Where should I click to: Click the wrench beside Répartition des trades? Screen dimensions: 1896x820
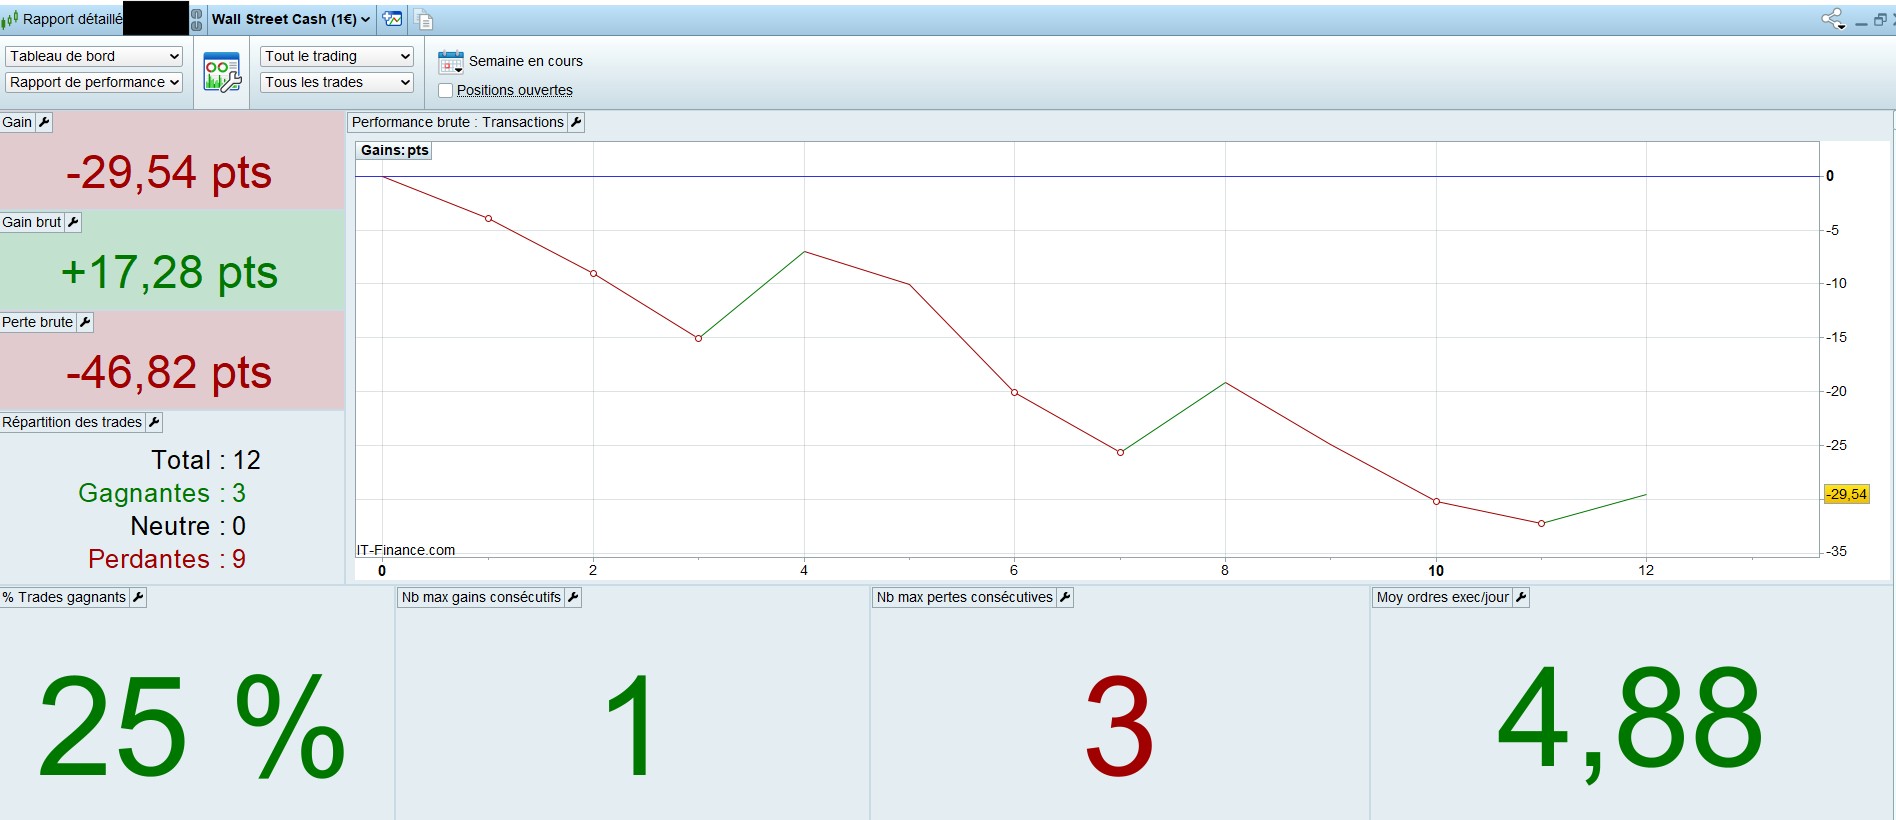(x=154, y=422)
